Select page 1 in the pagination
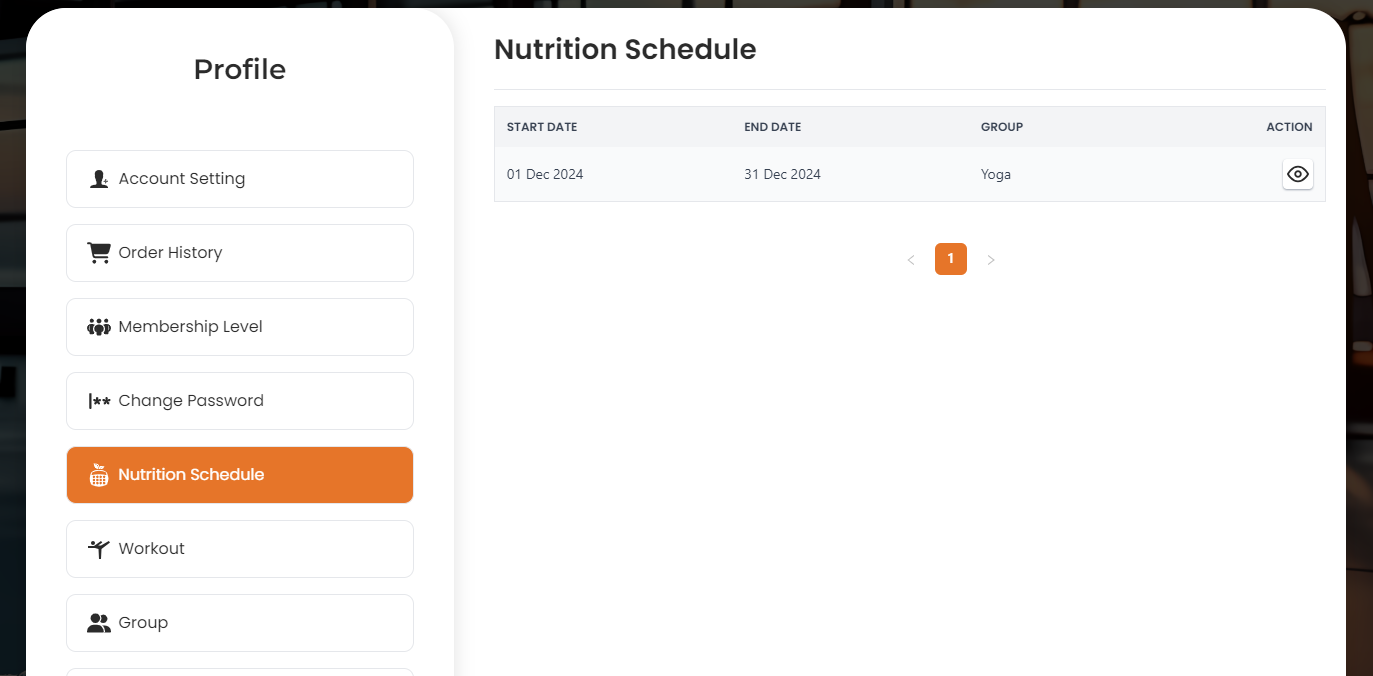Image resolution: width=1373 pixels, height=676 pixels. (950, 259)
